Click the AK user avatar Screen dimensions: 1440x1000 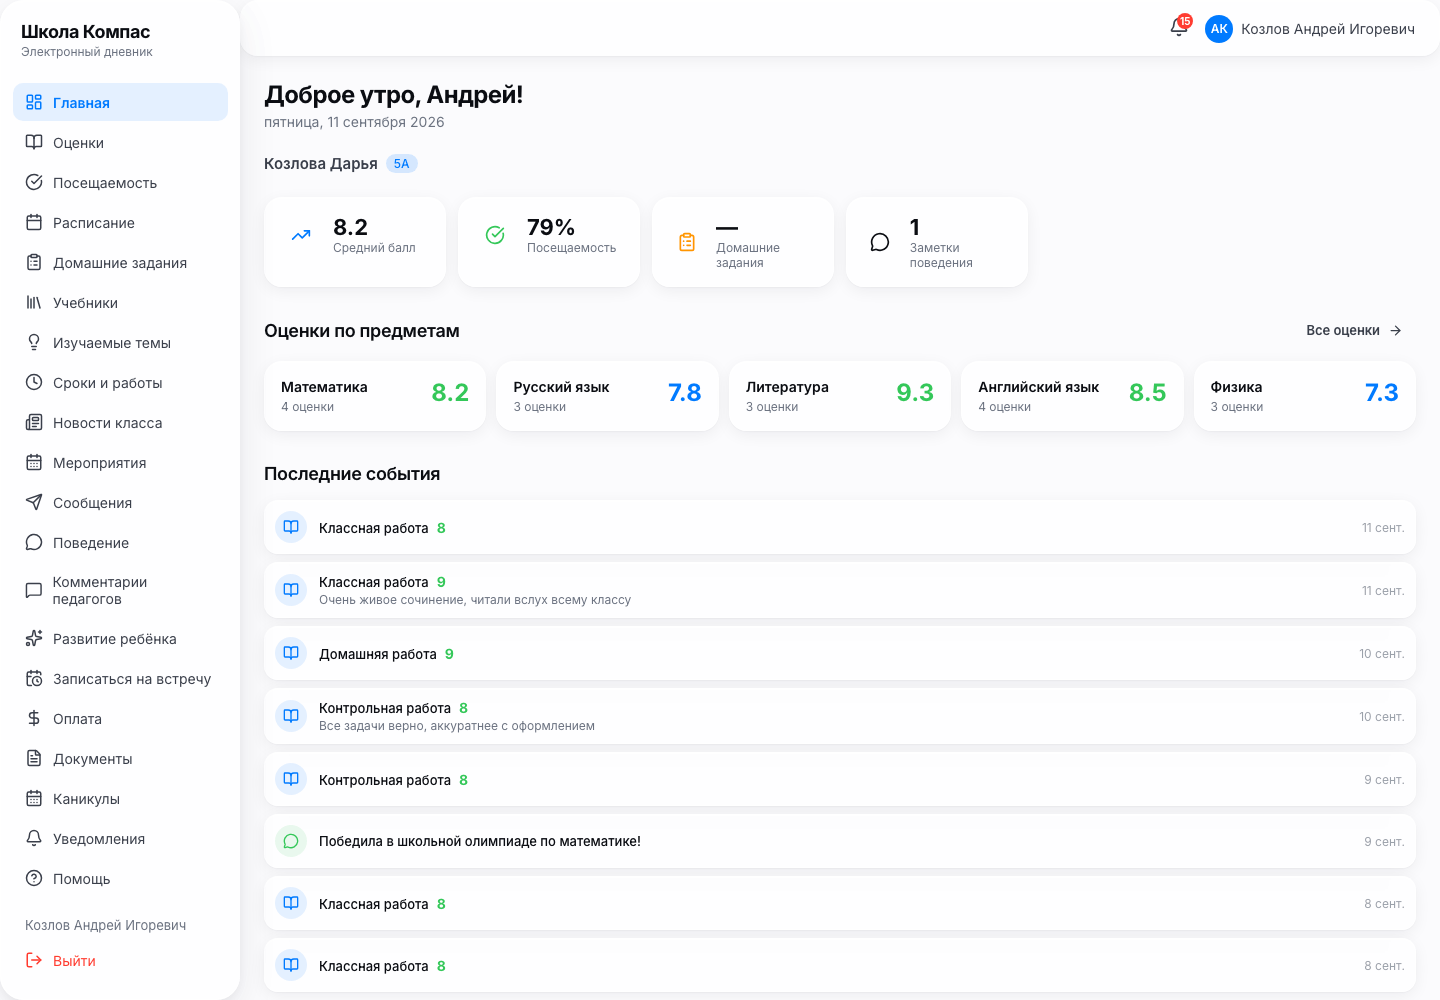point(1219,29)
